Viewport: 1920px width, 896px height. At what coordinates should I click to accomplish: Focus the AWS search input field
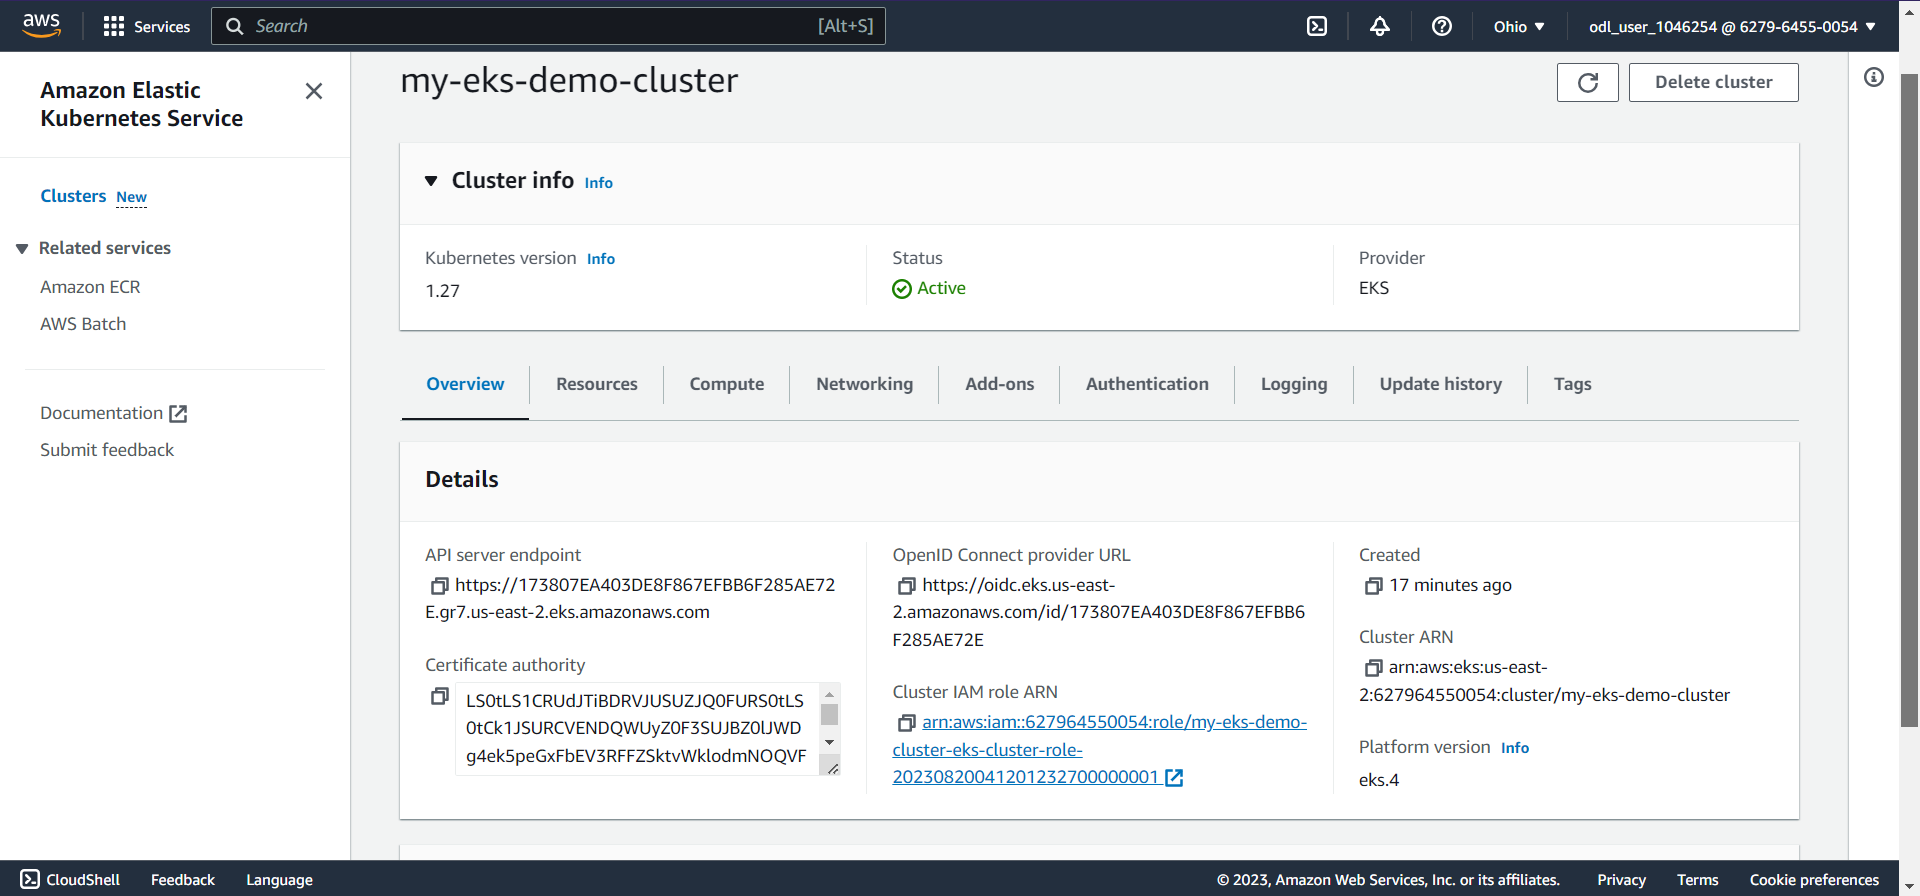pyautogui.click(x=548, y=26)
